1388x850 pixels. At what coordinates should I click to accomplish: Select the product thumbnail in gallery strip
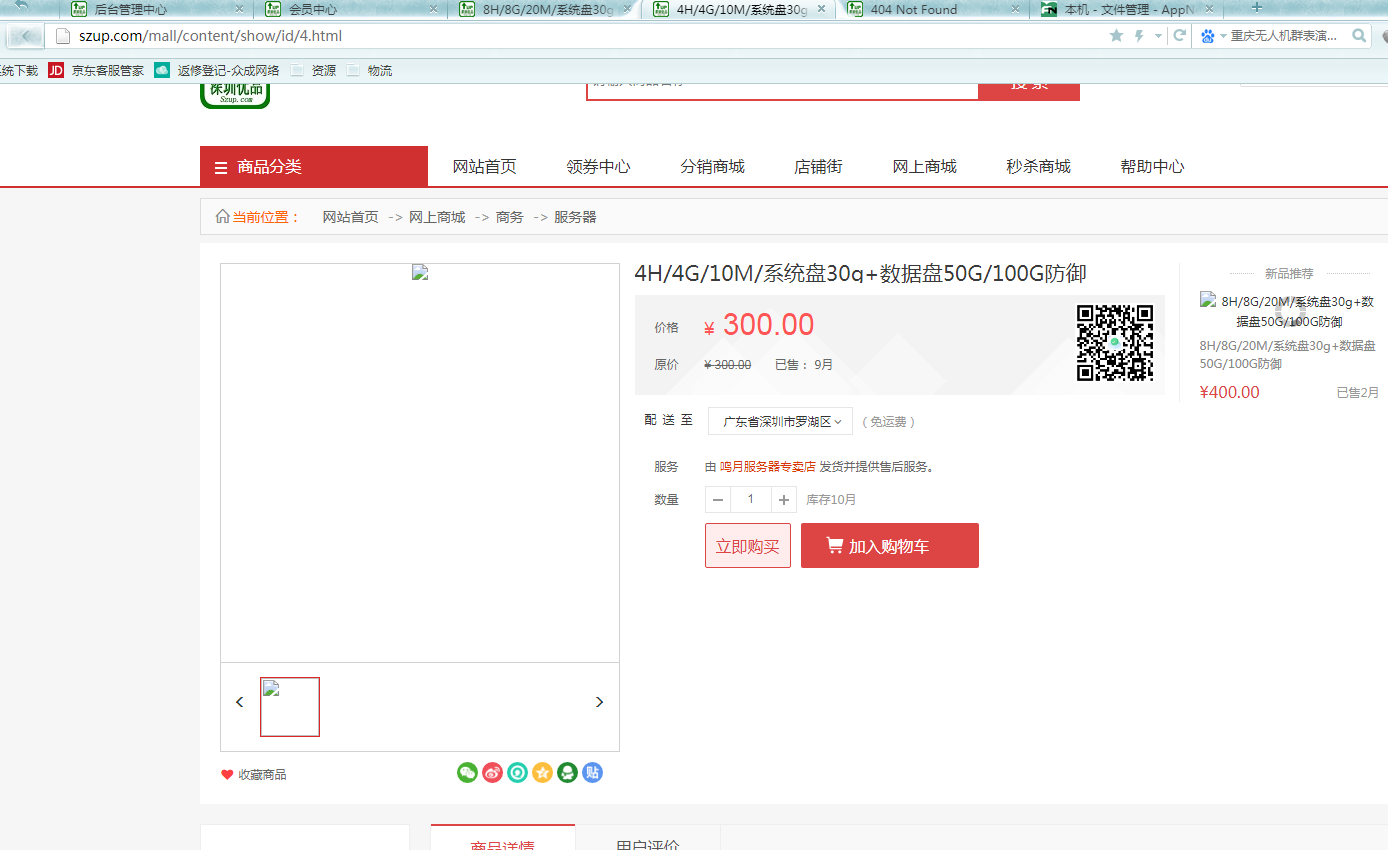[290, 707]
